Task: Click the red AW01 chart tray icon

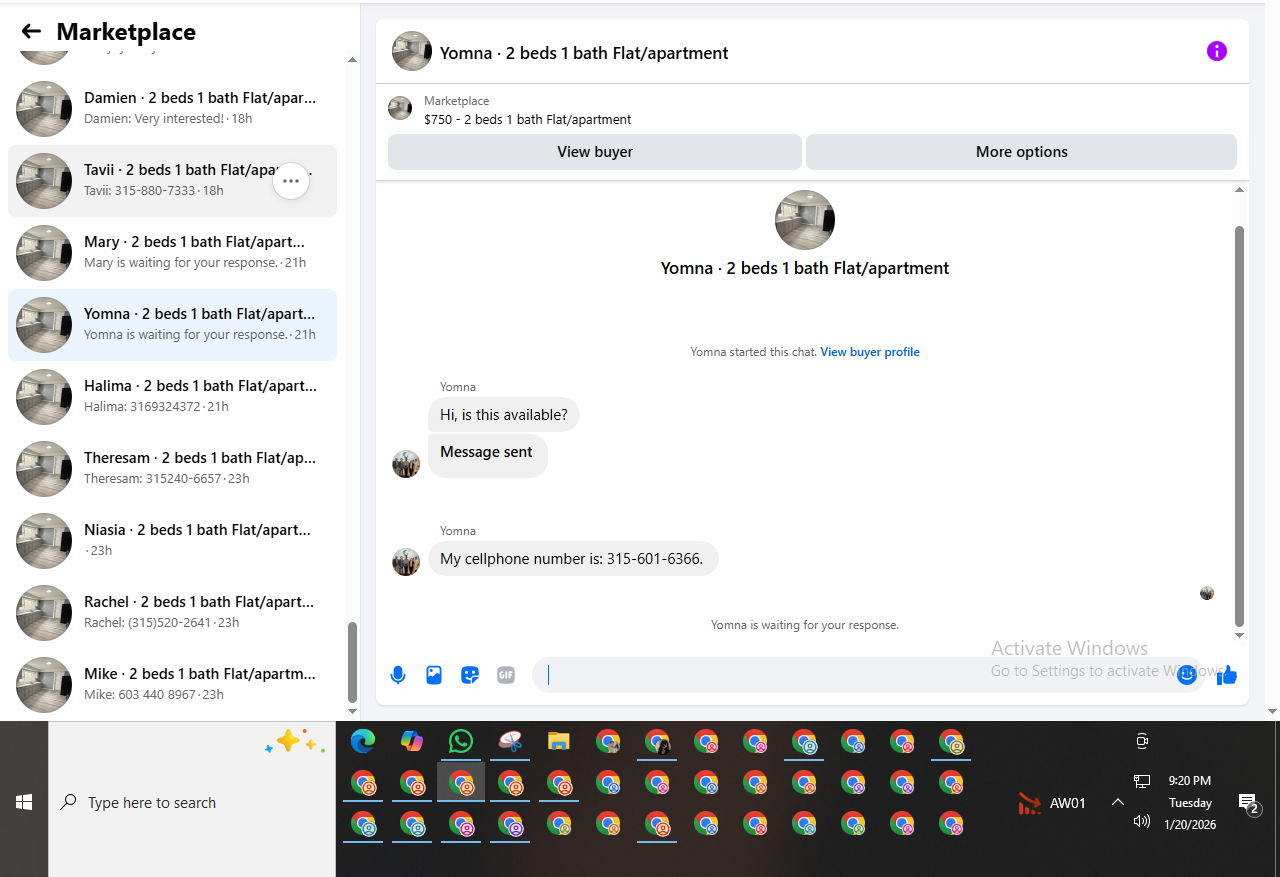Action: (x=1030, y=803)
